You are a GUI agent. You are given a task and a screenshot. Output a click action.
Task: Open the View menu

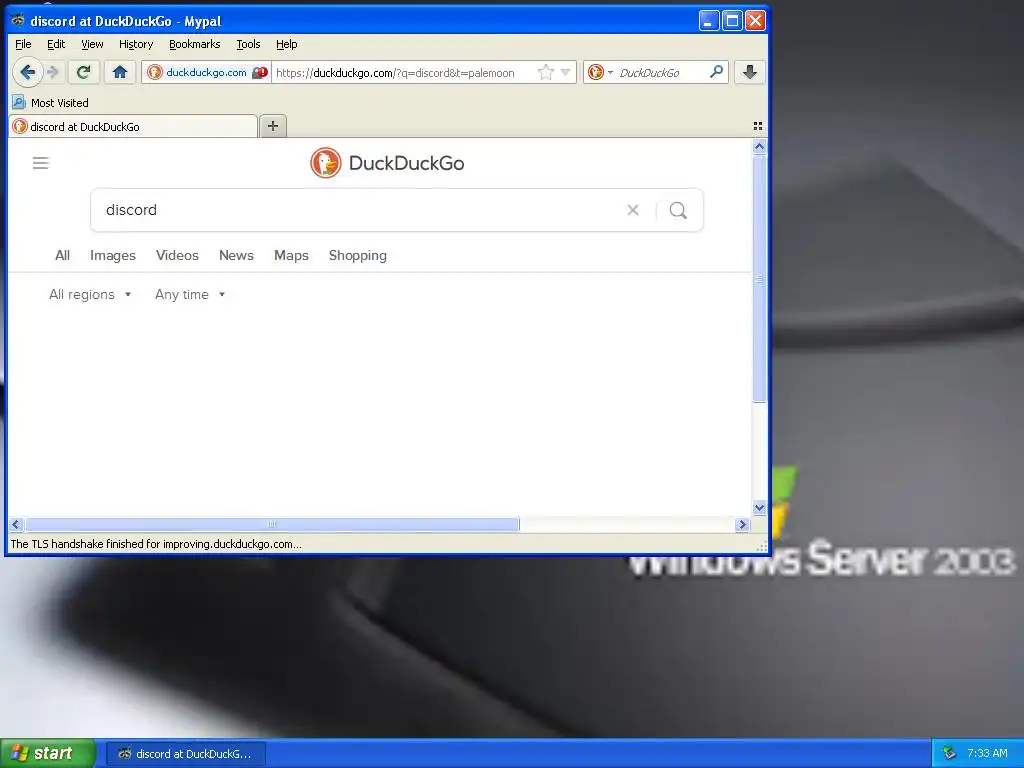click(x=92, y=44)
